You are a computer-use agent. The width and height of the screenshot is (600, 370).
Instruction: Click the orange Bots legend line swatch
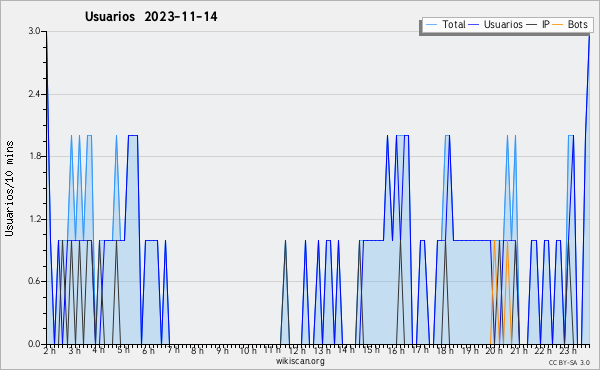[x=558, y=25]
